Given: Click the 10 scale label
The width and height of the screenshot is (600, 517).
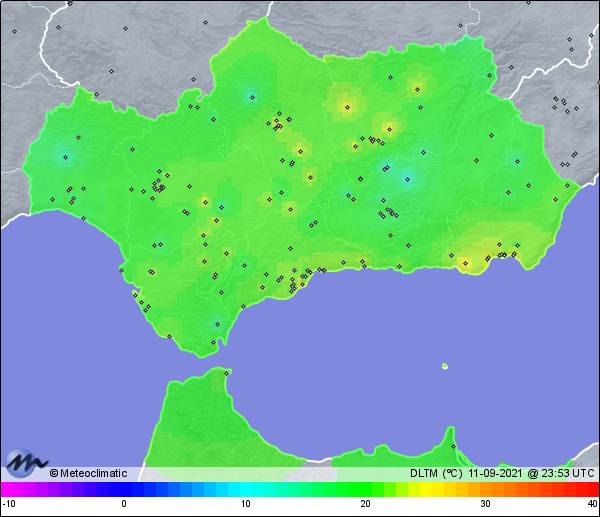Looking at the screenshot, I should point(246,504).
